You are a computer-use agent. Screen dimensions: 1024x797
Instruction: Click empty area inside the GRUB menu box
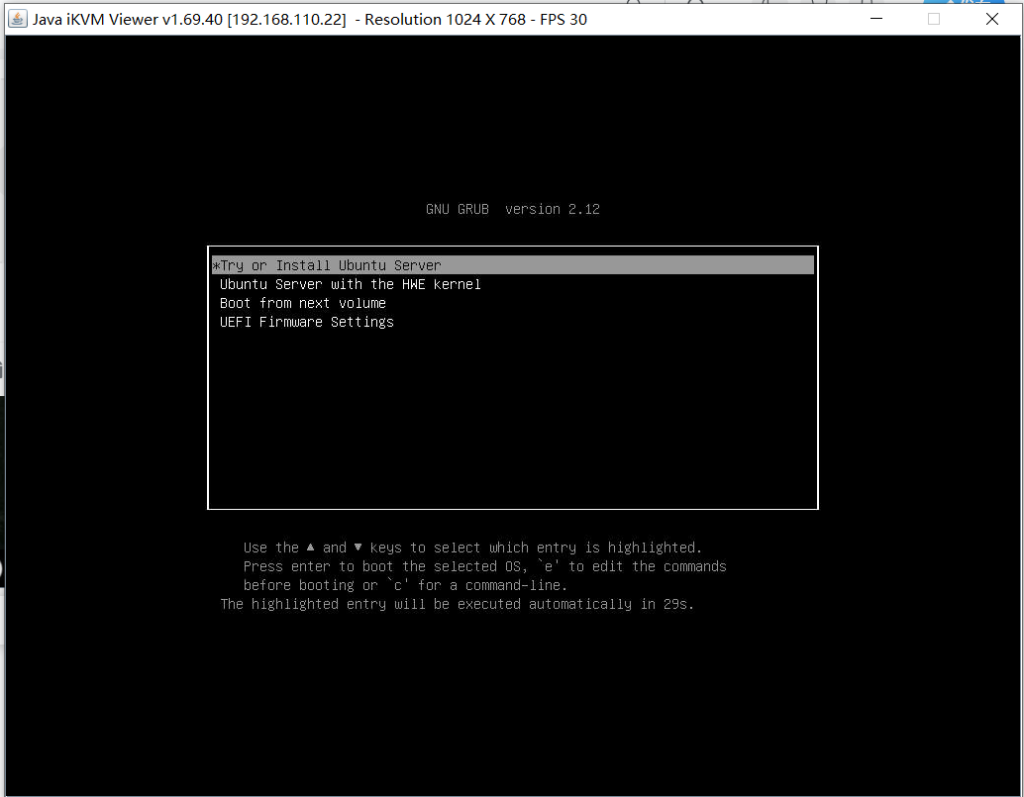coord(512,420)
